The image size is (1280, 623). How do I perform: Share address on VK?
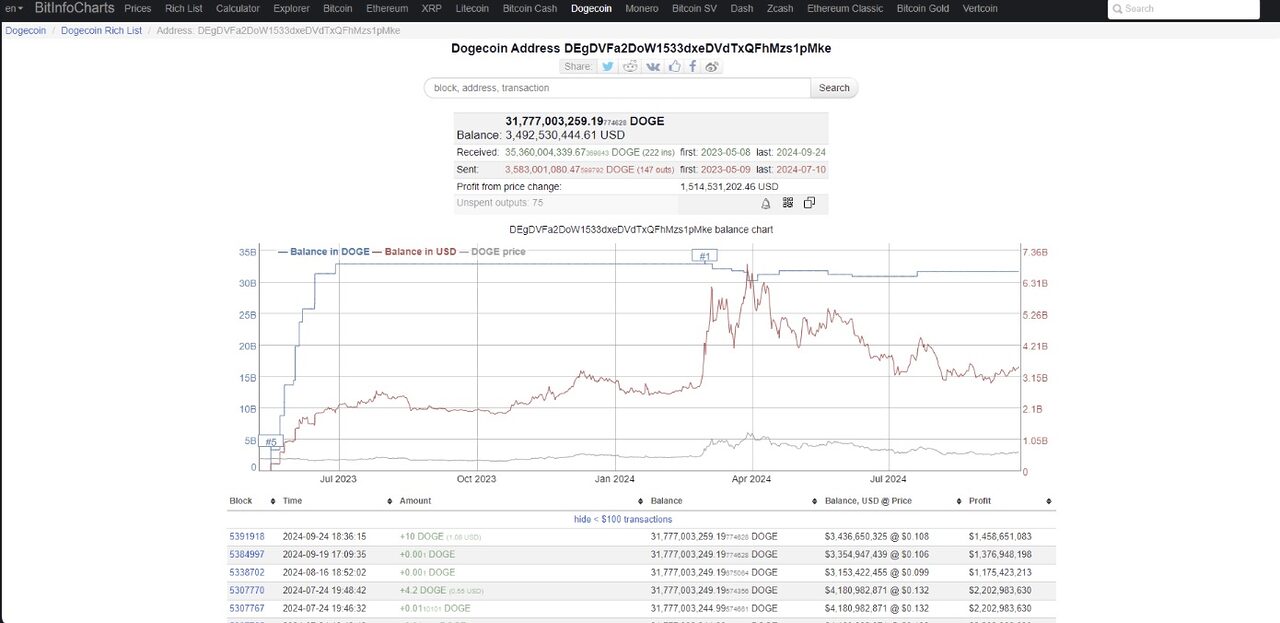[653, 66]
